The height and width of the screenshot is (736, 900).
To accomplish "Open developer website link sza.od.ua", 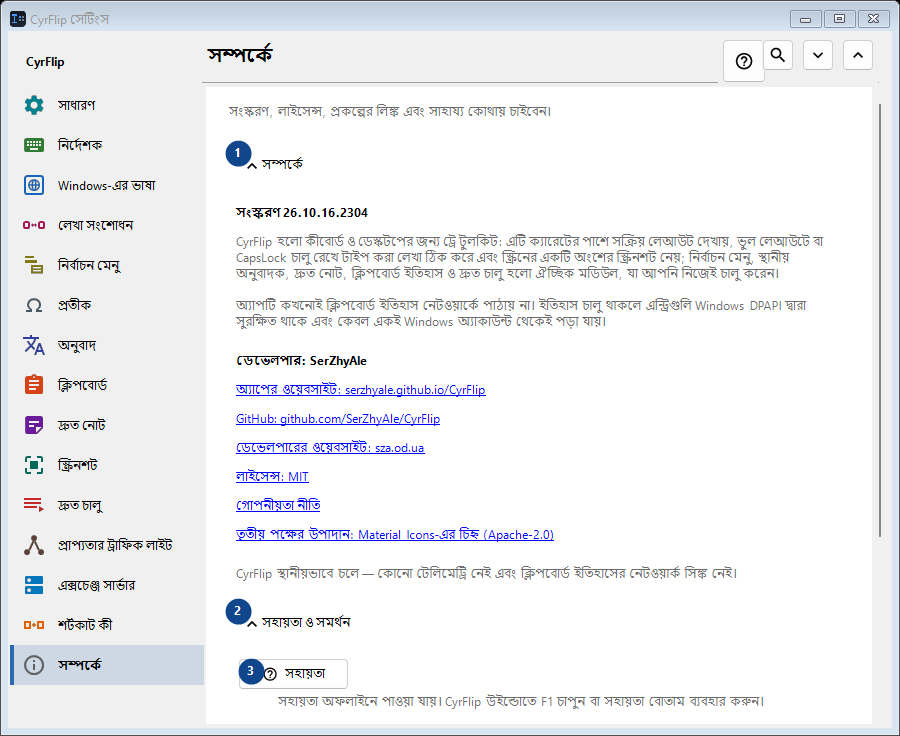I will pyautogui.click(x=330, y=448).
